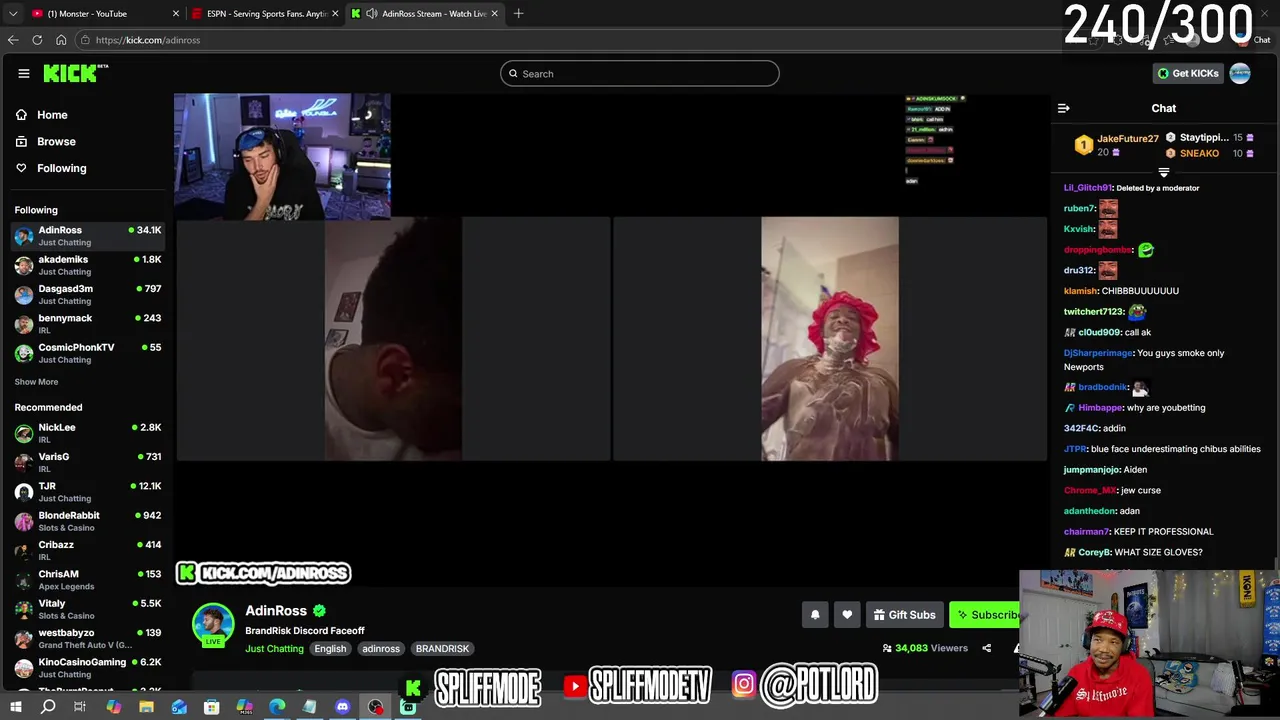The image size is (1280, 720).
Task: Click the English language tag
Action: tap(330, 649)
